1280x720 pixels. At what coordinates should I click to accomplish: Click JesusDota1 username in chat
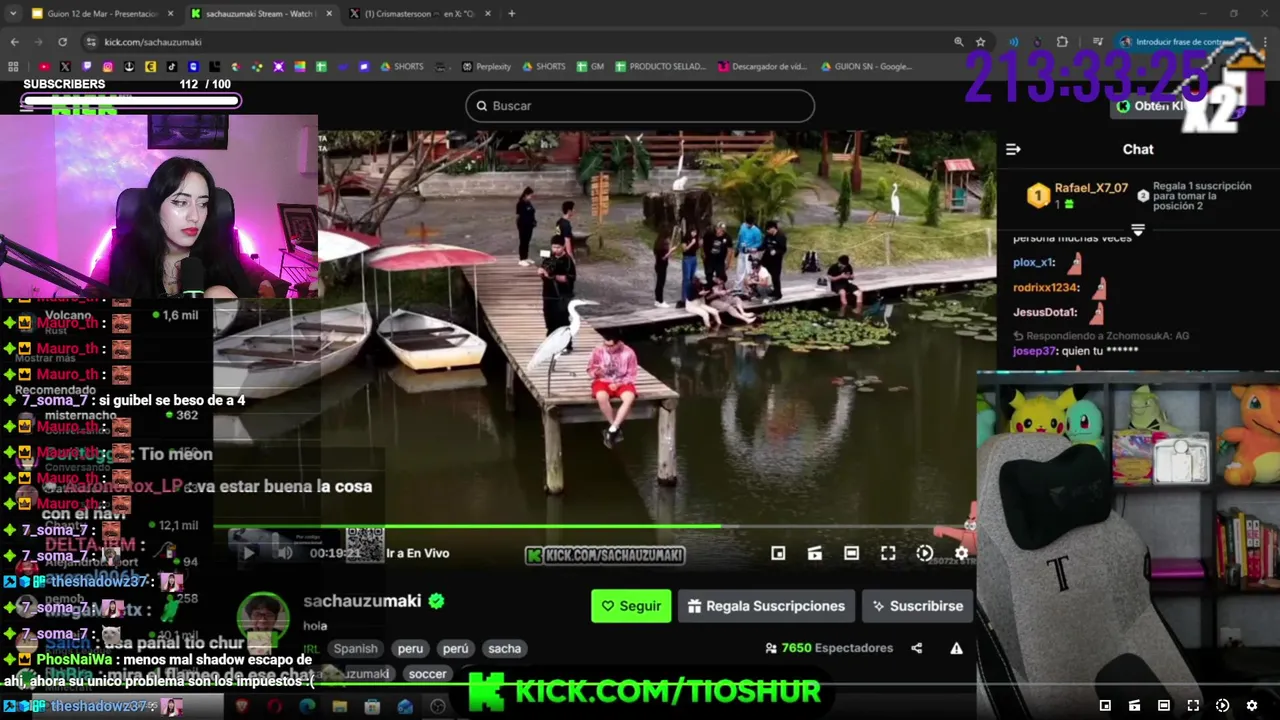tap(1046, 312)
